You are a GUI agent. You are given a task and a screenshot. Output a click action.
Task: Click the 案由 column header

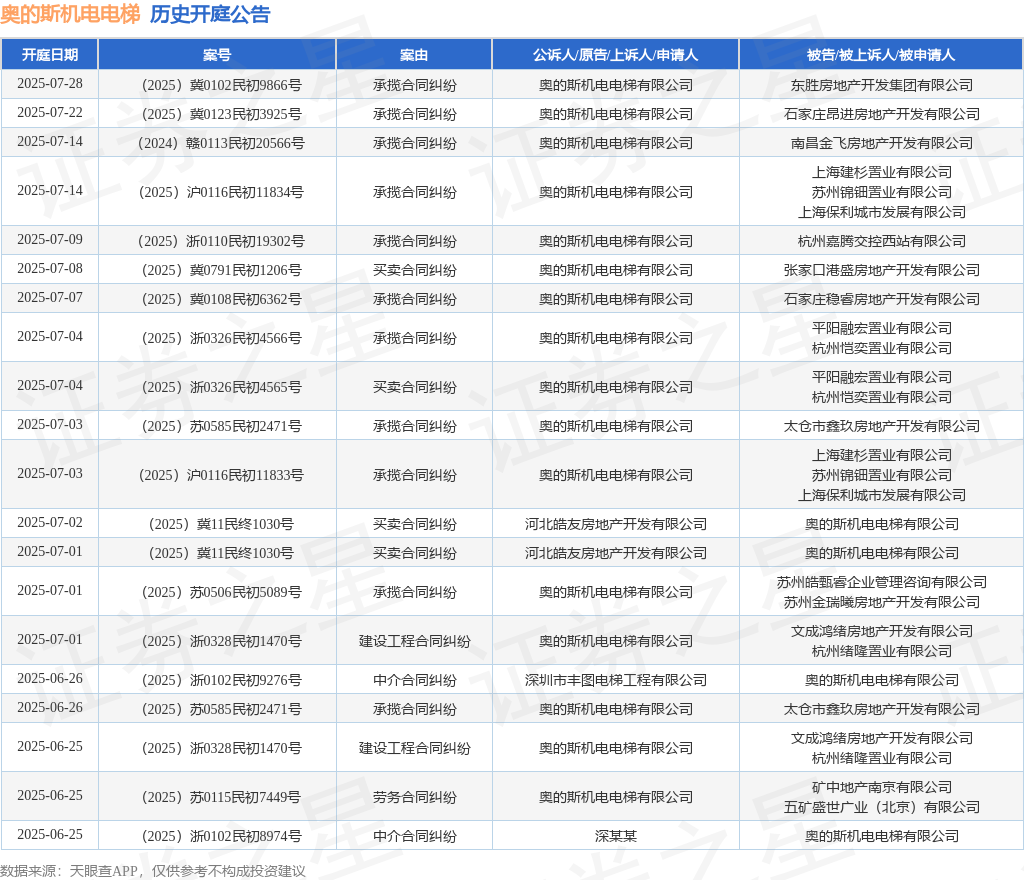click(414, 55)
